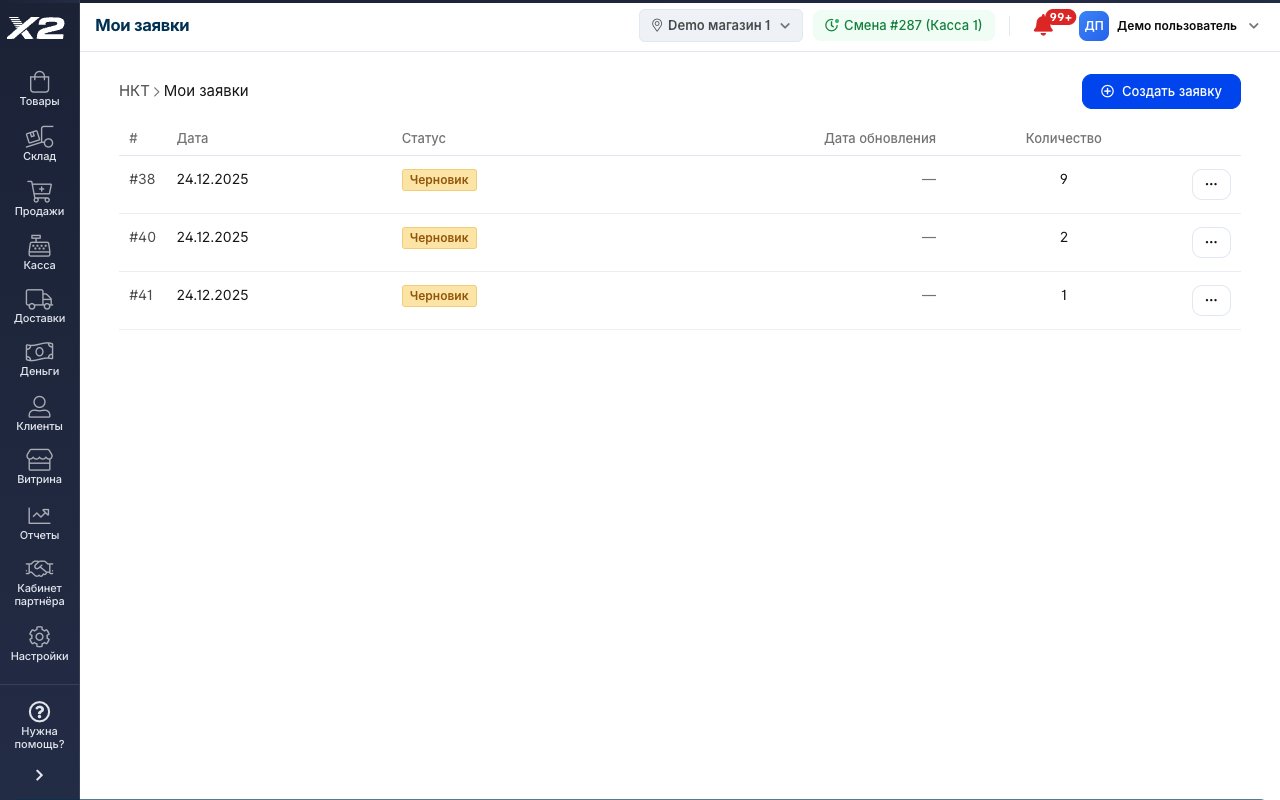Open the Продажи cart icon
The width and height of the screenshot is (1280, 800).
39,199
